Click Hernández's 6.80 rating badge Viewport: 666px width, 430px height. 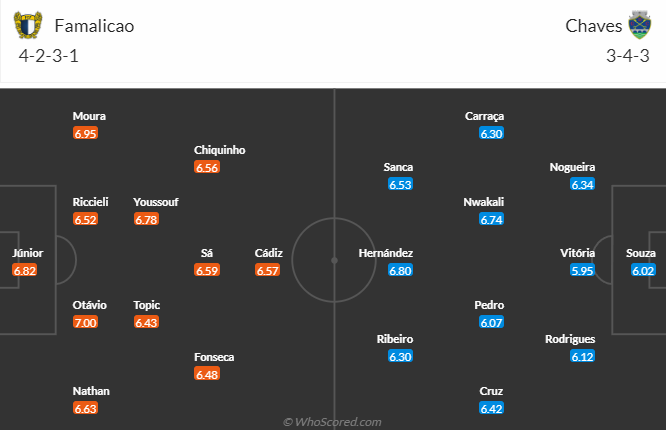click(x=400, y=270)
